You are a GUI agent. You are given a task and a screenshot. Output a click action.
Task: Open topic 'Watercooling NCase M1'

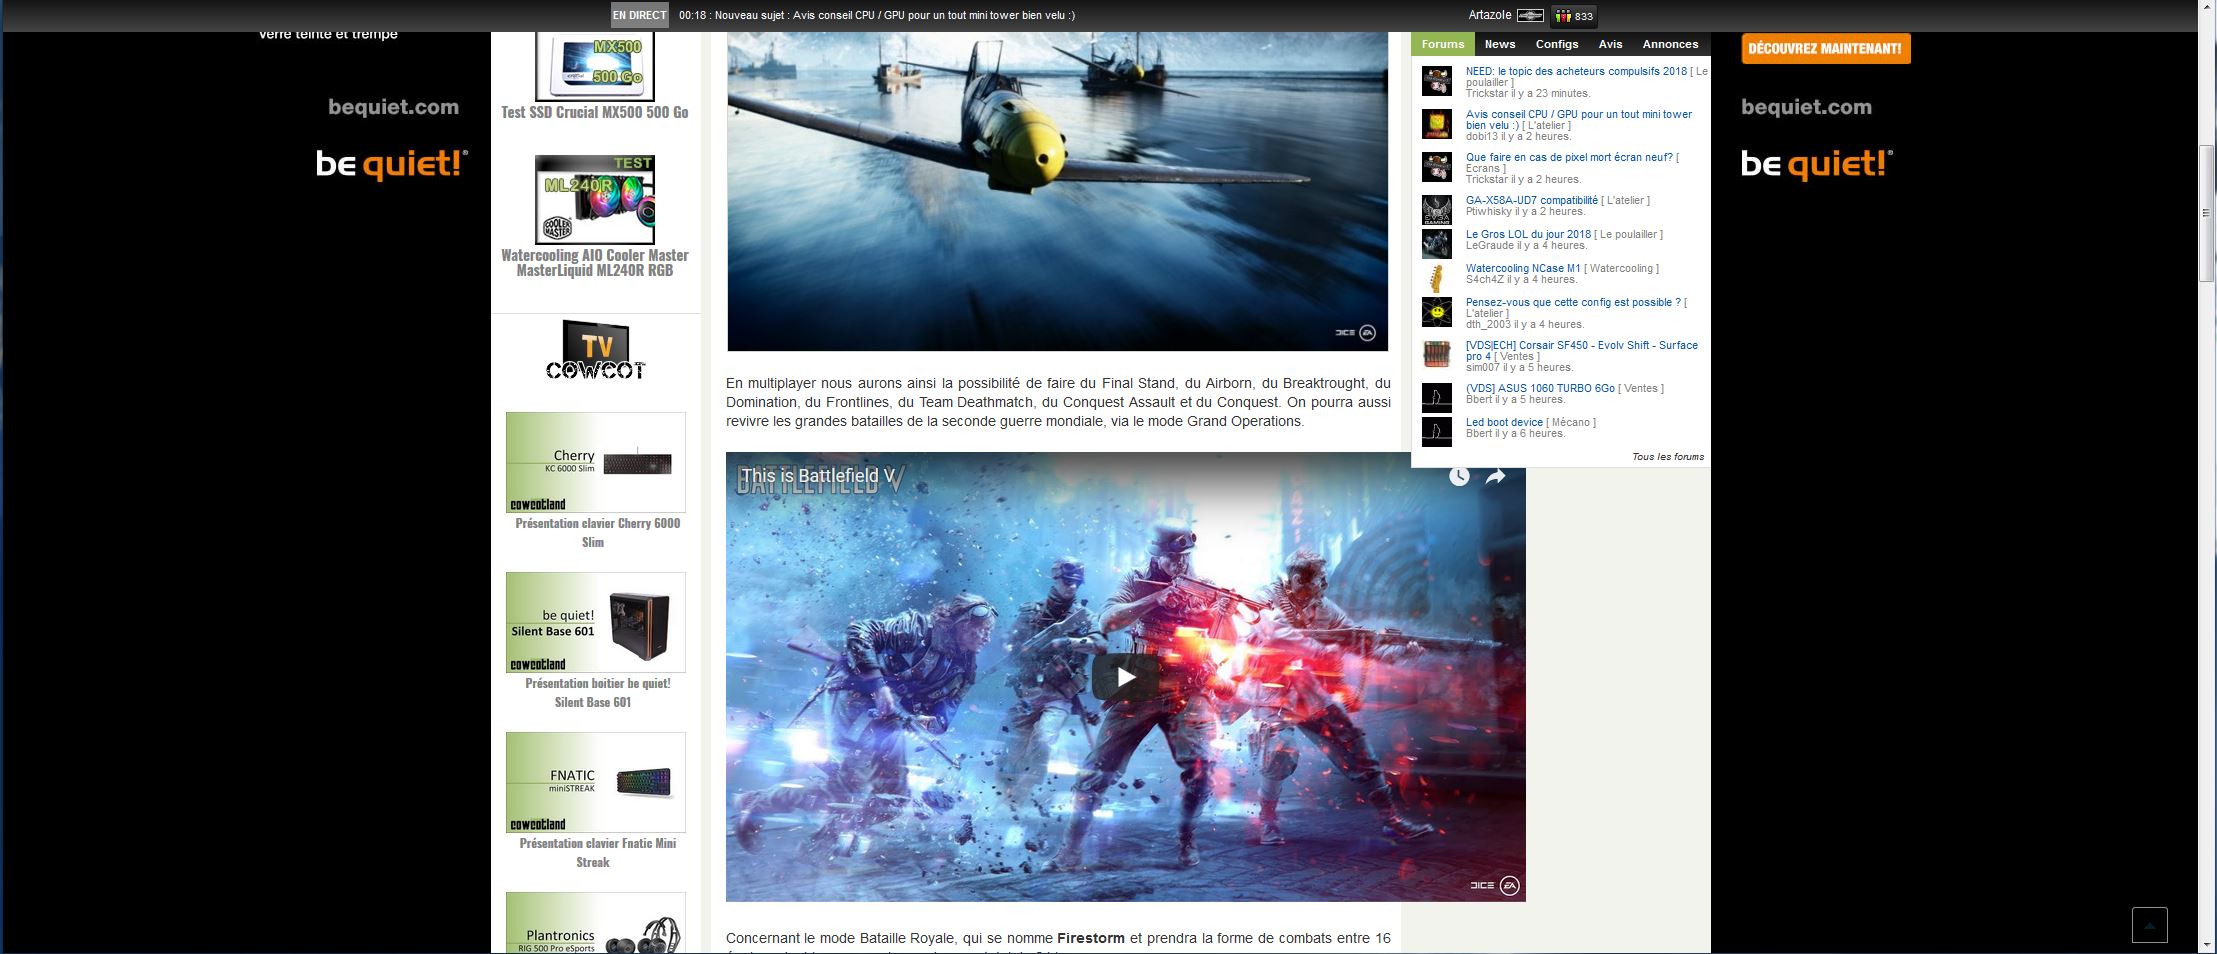coord(1523,268)
